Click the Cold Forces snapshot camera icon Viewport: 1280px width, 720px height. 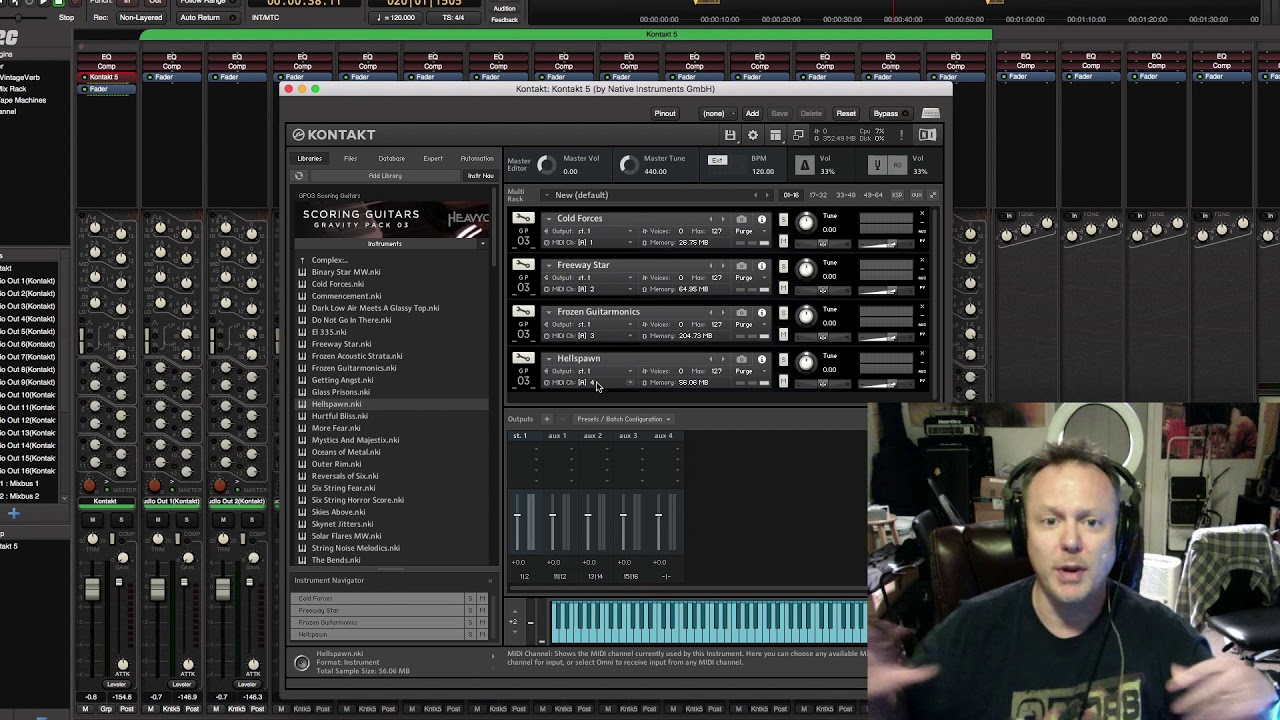click(x=741, y=219)
